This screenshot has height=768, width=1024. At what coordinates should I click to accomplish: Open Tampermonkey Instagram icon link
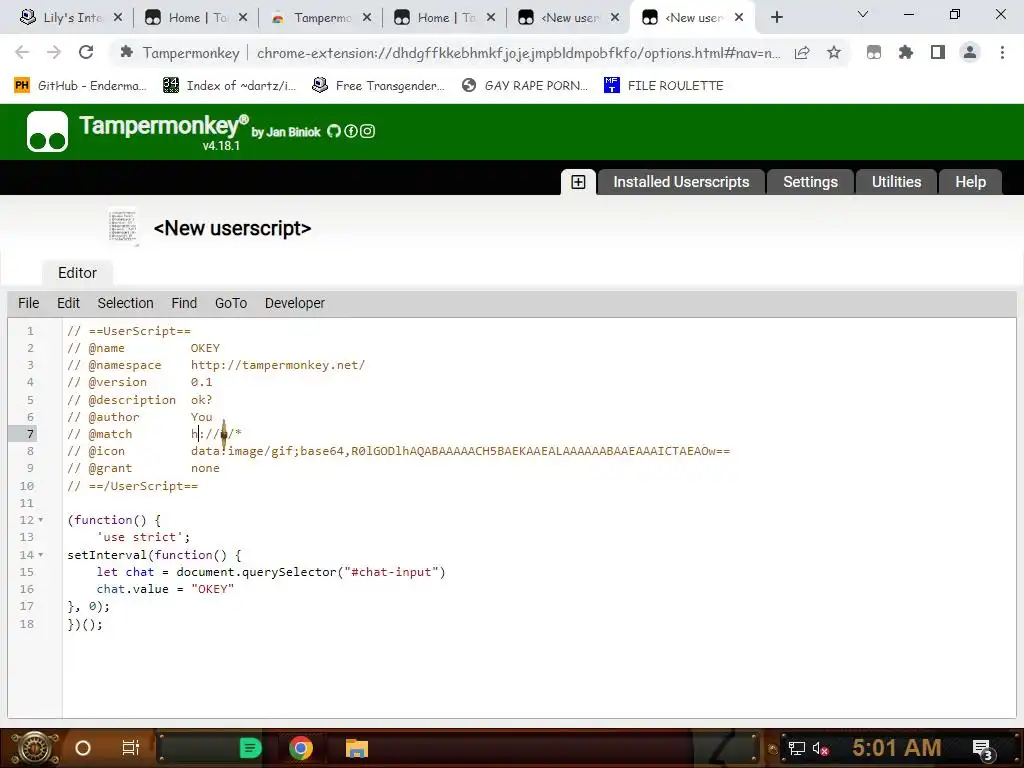tap(368, 131)
